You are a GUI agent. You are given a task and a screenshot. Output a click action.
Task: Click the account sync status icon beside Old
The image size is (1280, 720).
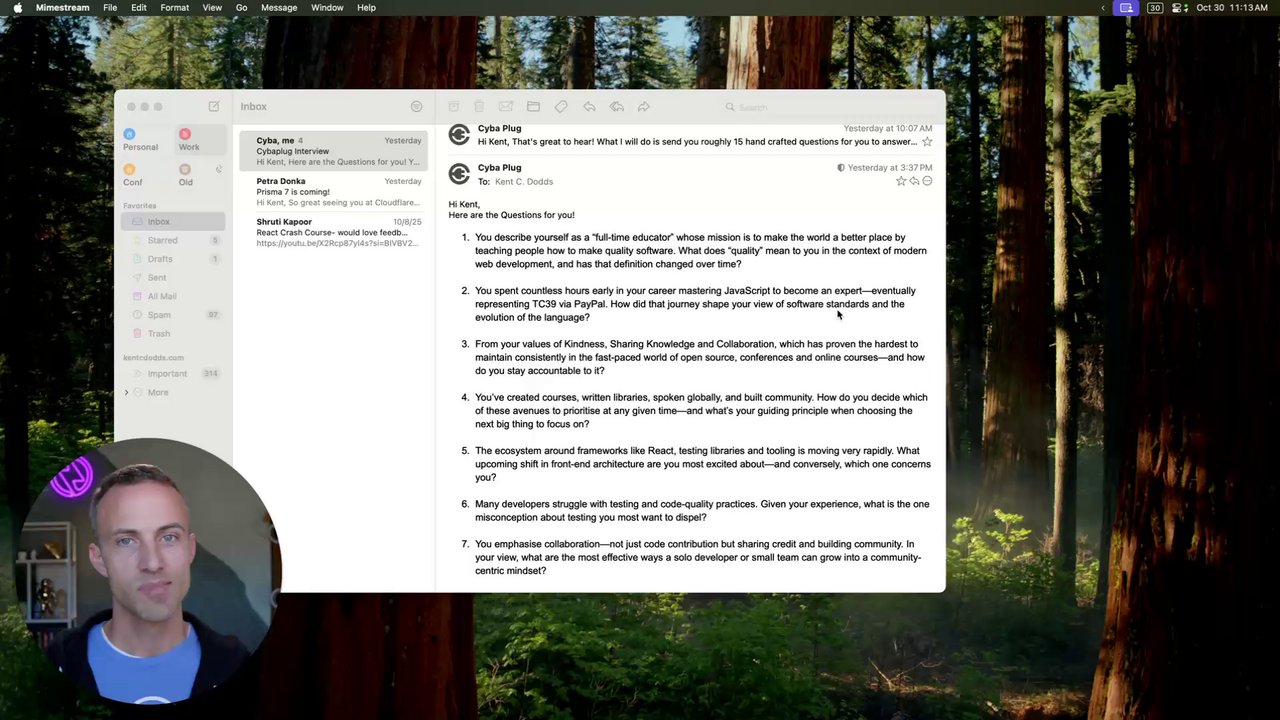click(219, 169)
